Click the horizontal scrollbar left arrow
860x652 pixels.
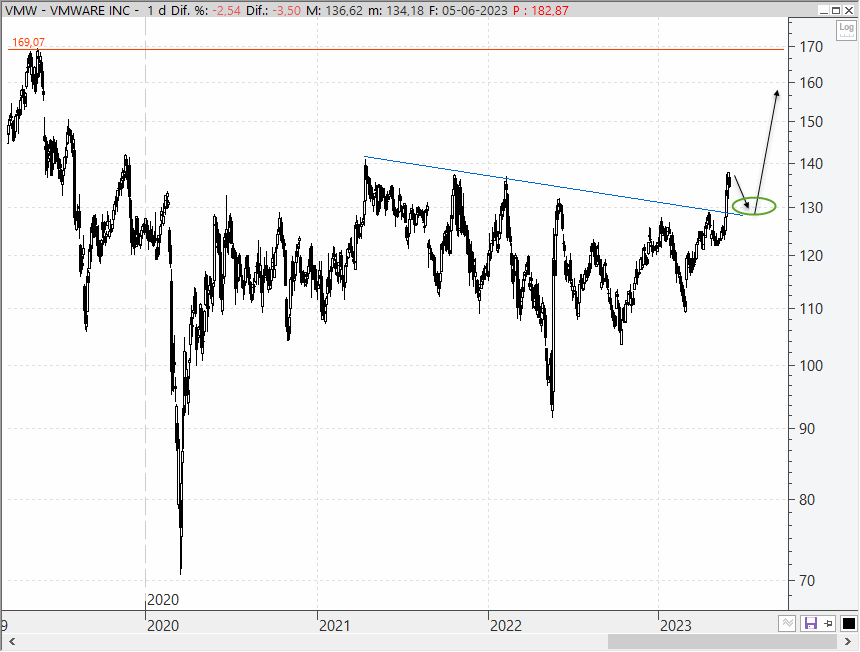click(x=12, y=641)
